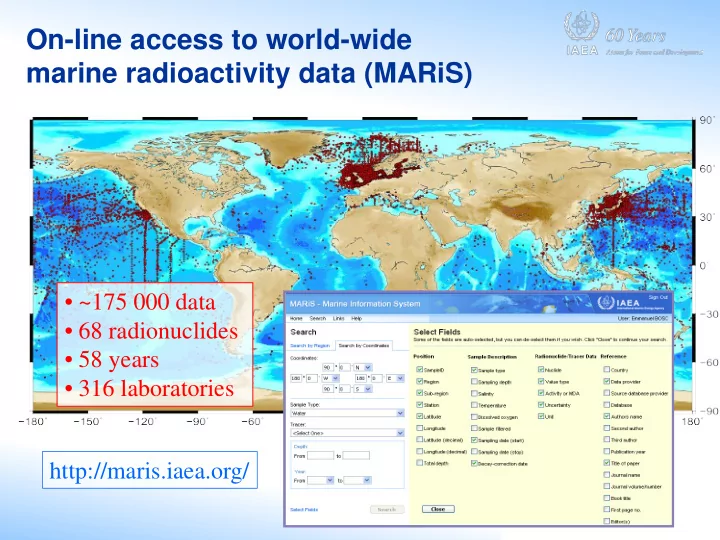Click the Search button
Screen dimensions: 720x540
pyautogui.click(x=387, y=510)
